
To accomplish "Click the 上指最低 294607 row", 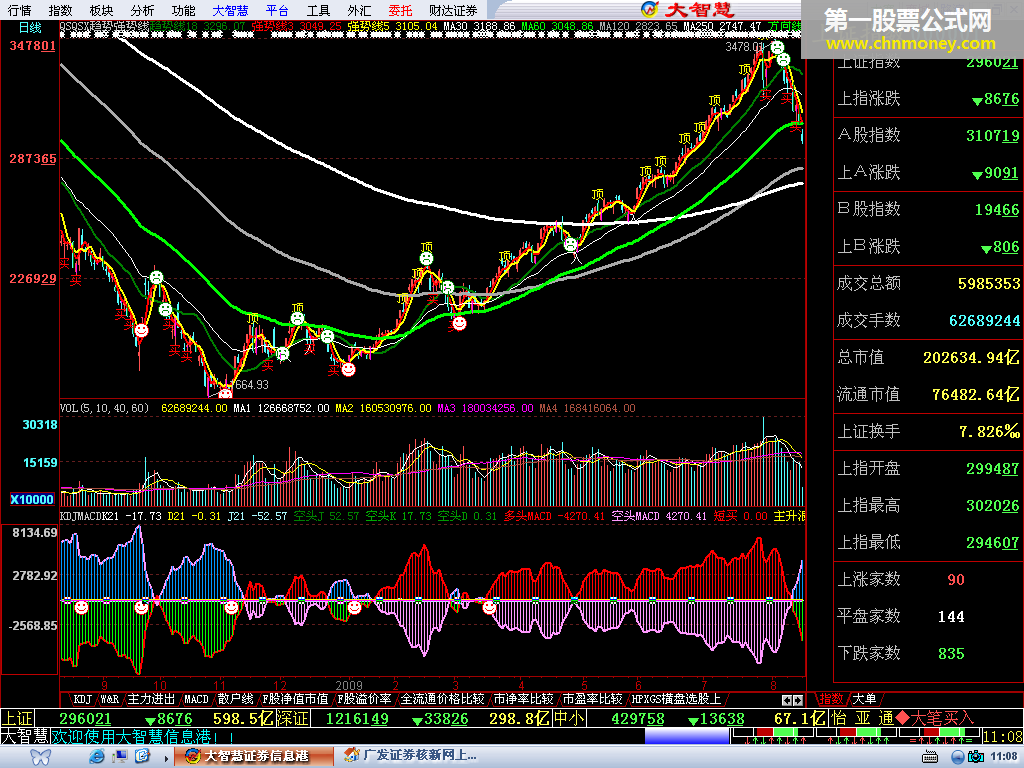I will point(928,542).
